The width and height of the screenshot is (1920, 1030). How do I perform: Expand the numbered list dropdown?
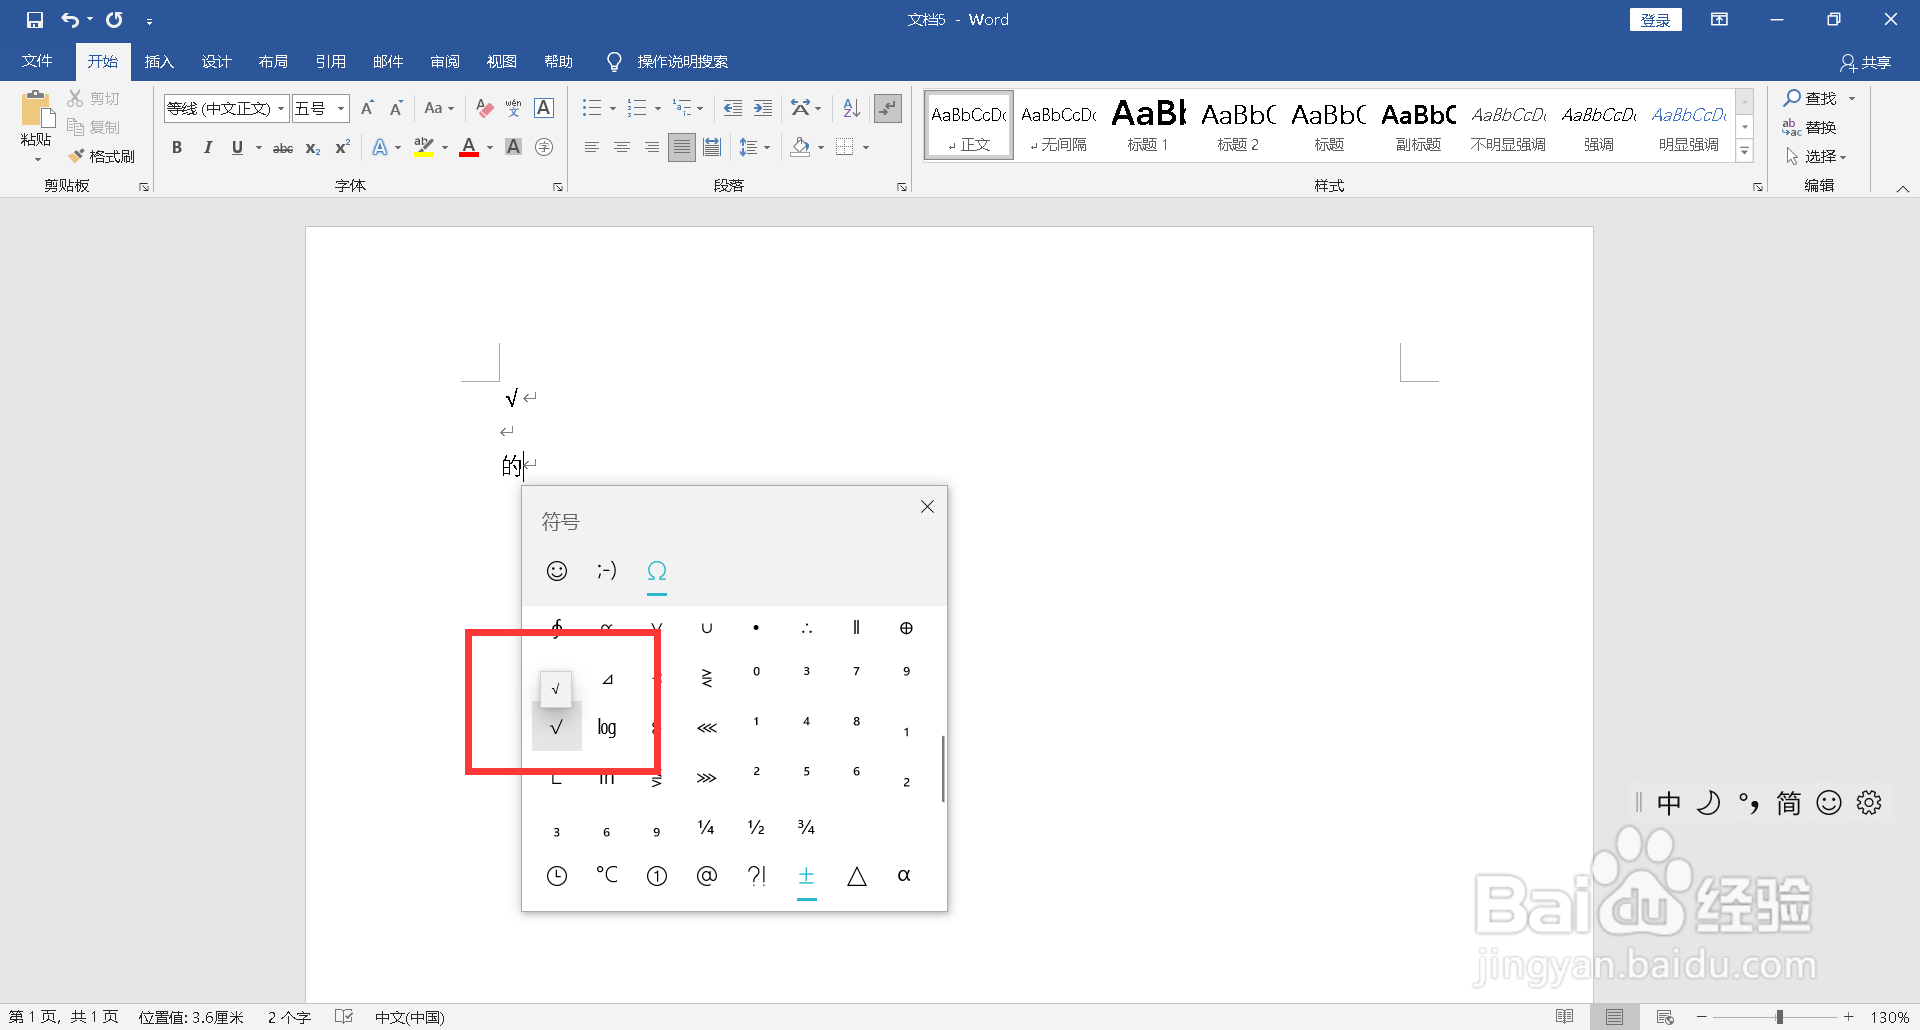tap(658, 108)
